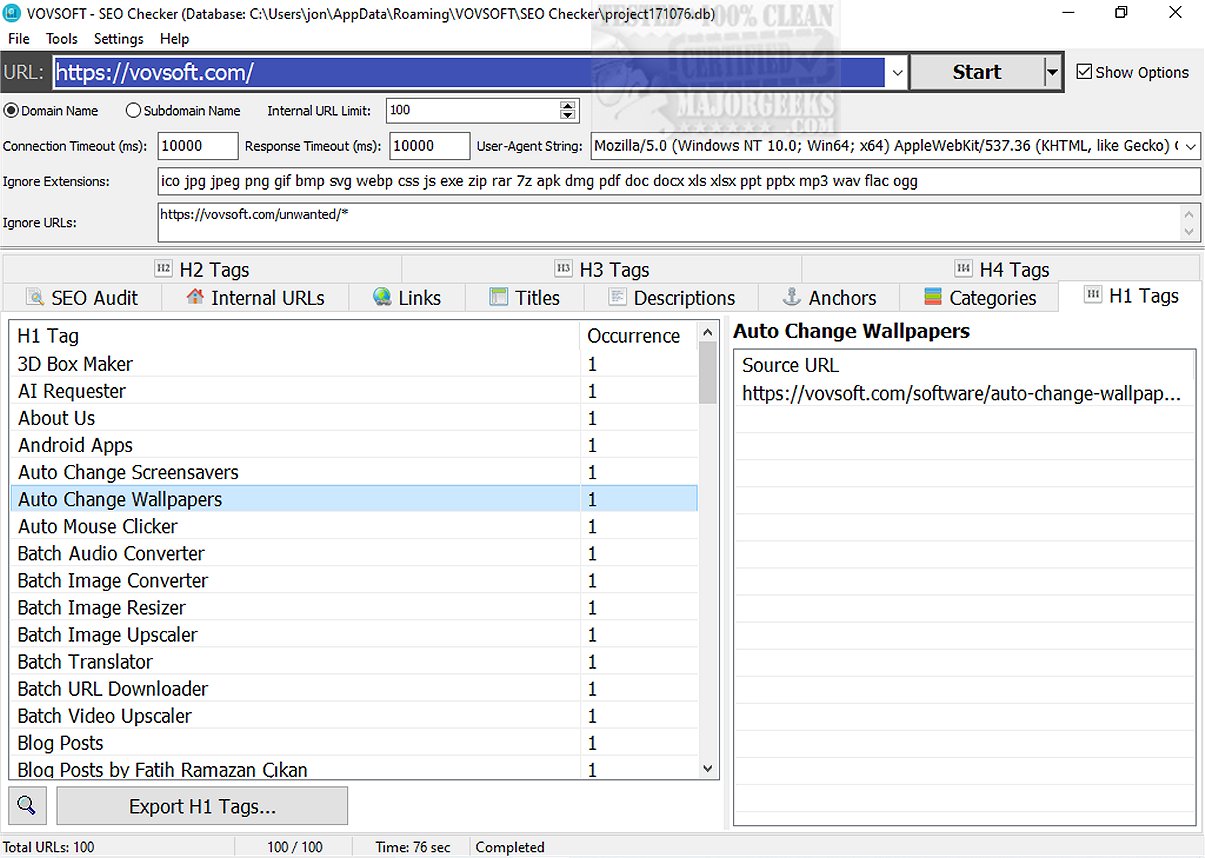Viewport: 1205px width, 858px height.
Task: Switch to the H2 Tags tab
Action: 202,269
